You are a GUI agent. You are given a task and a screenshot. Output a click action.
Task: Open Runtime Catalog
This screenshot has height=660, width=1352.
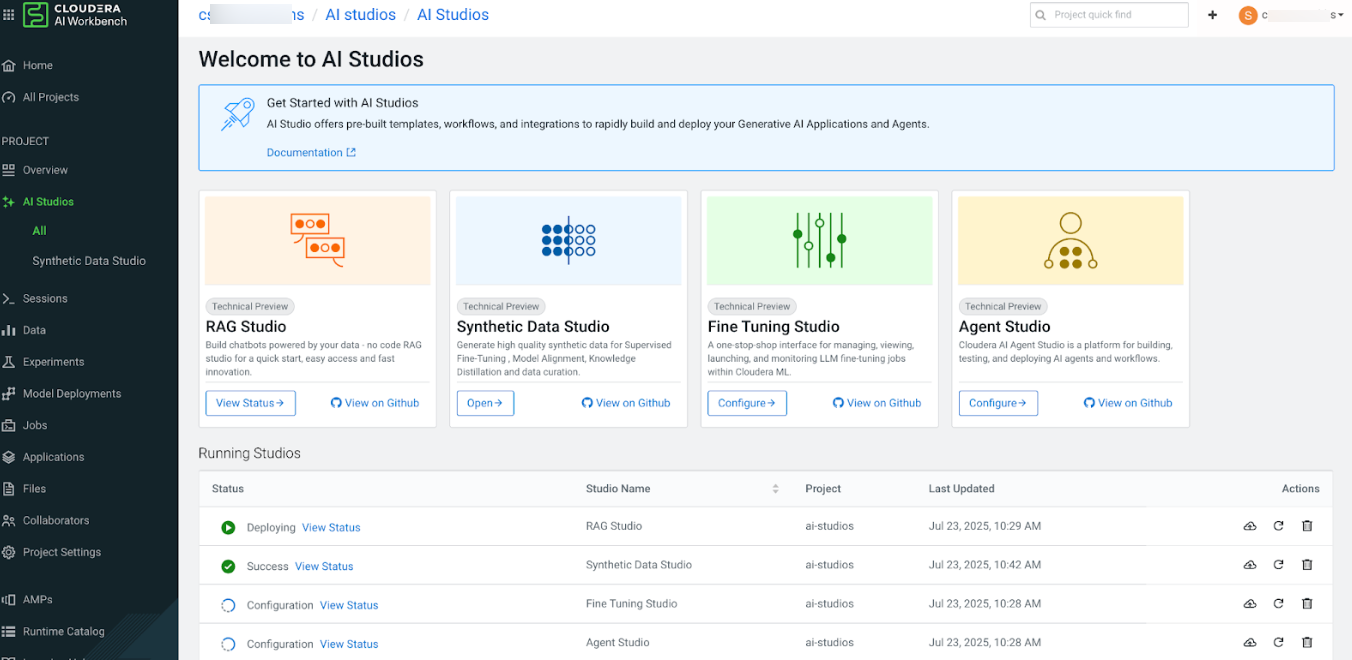[63, 632]
